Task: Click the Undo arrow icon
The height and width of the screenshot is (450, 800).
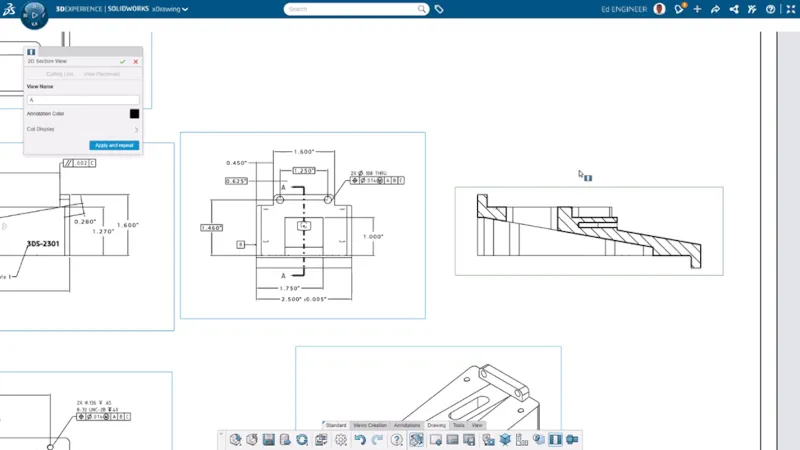Action: (x=359, y=439)
